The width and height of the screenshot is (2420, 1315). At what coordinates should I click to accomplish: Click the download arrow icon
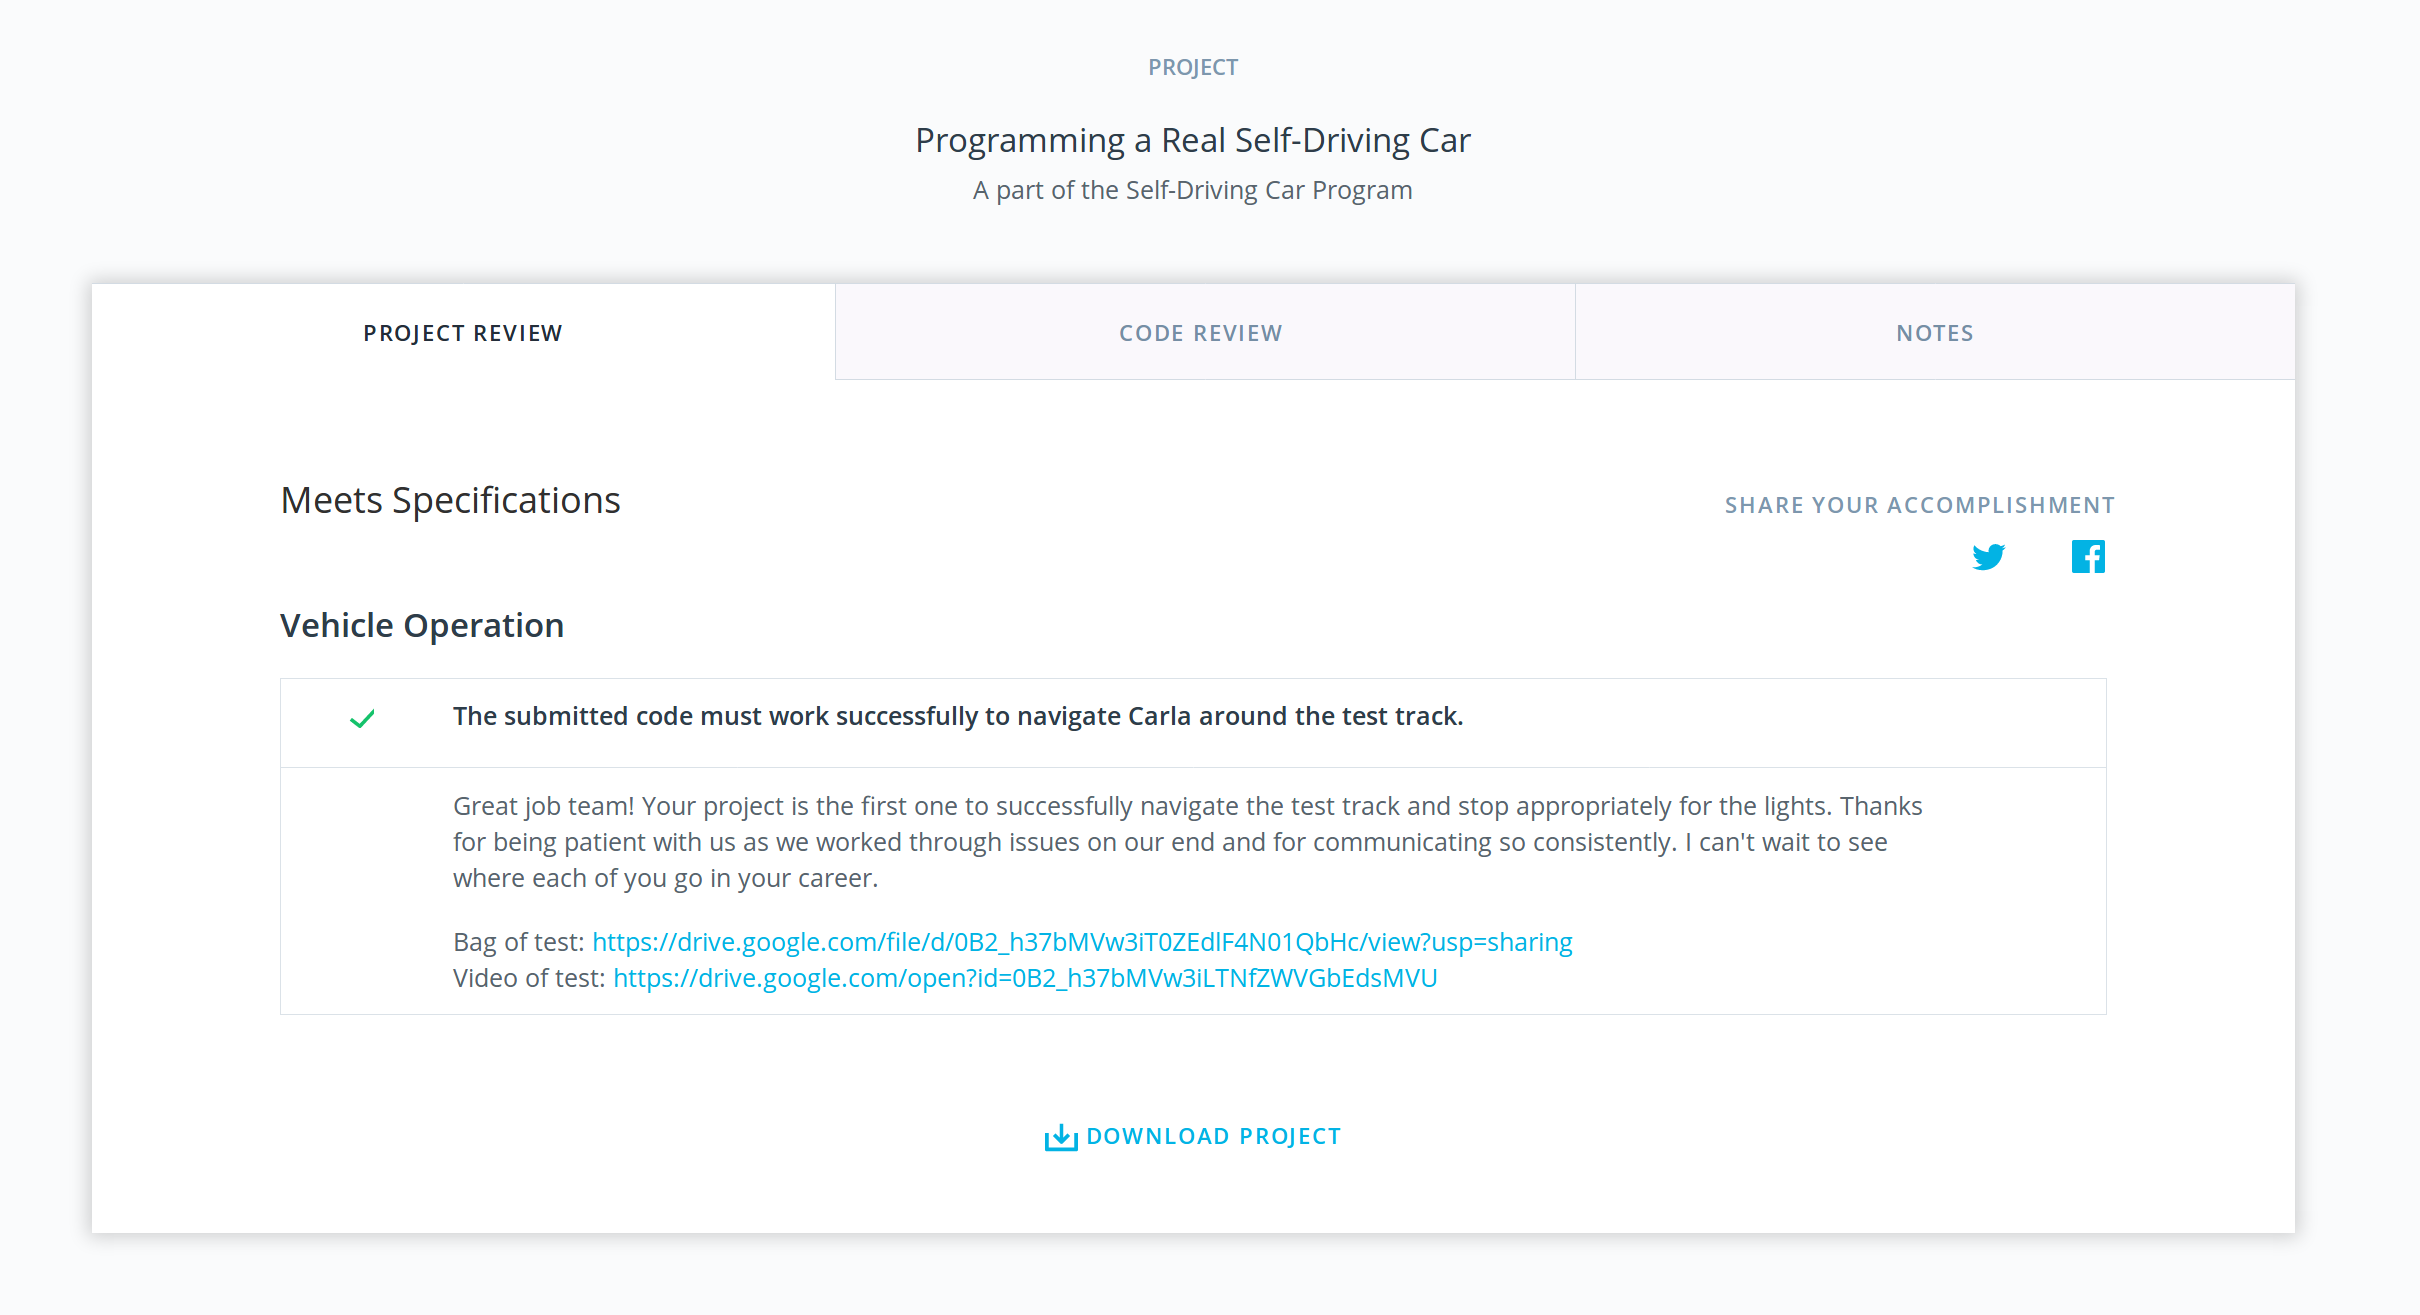click(1060, 1137)
